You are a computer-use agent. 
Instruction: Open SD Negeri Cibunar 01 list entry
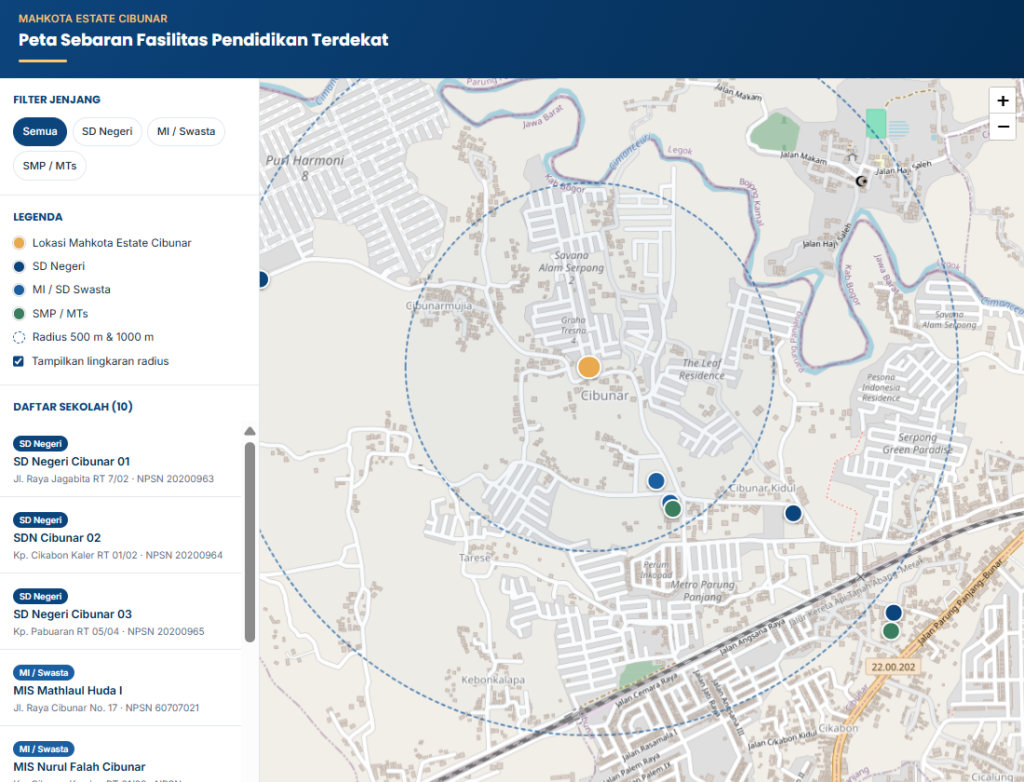tap(121, 459)
